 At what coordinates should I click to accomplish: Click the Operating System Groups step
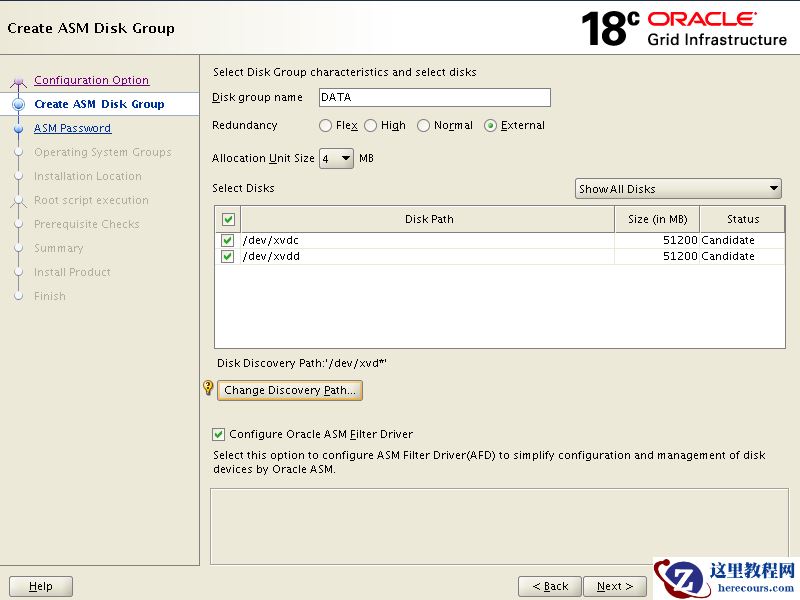click(x=103, y=152)
